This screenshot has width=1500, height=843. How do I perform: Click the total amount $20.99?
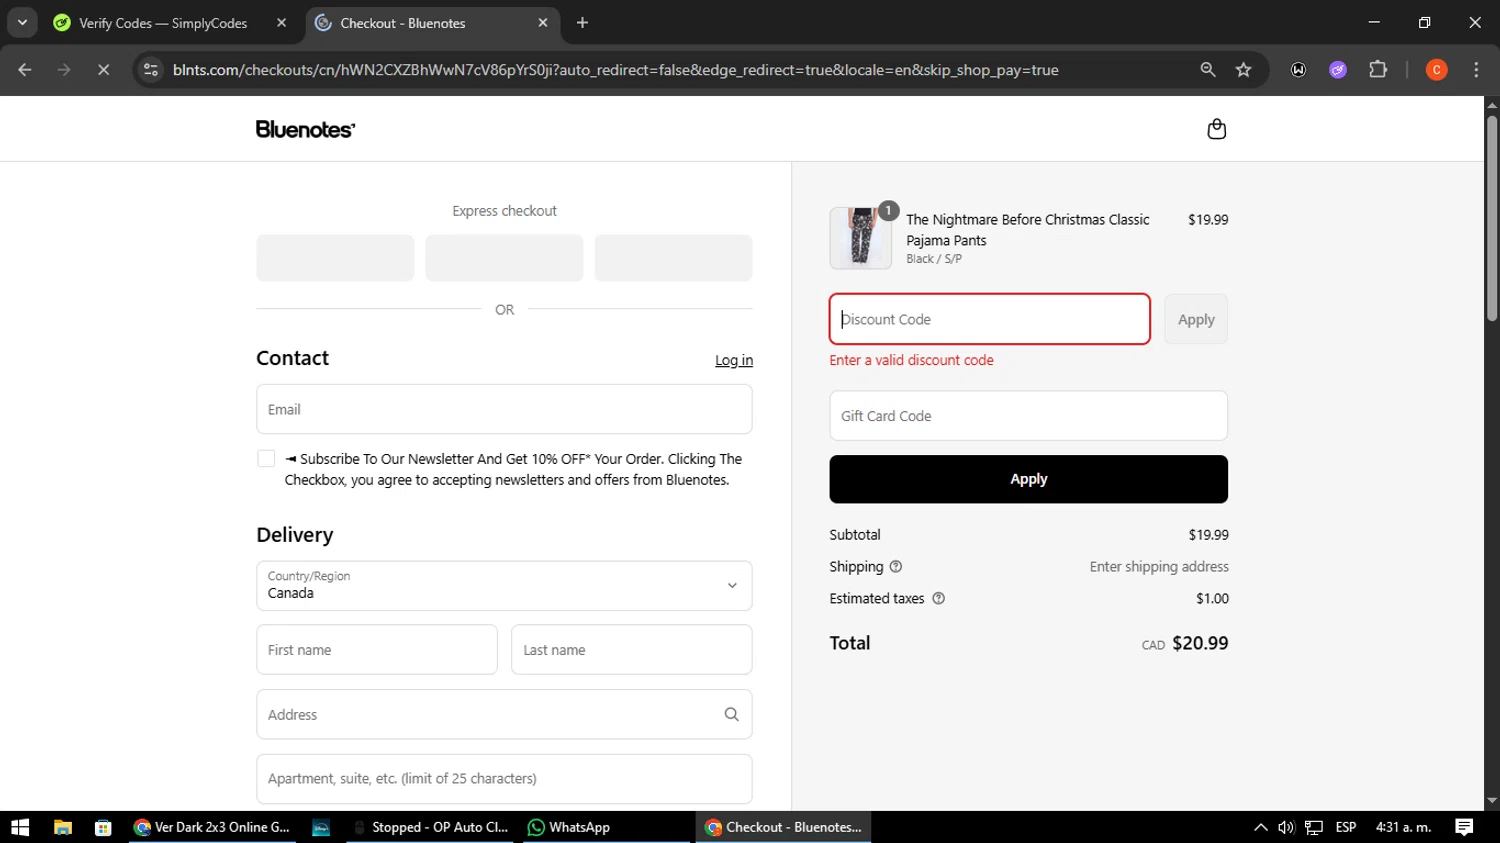tap(1200, 643)
